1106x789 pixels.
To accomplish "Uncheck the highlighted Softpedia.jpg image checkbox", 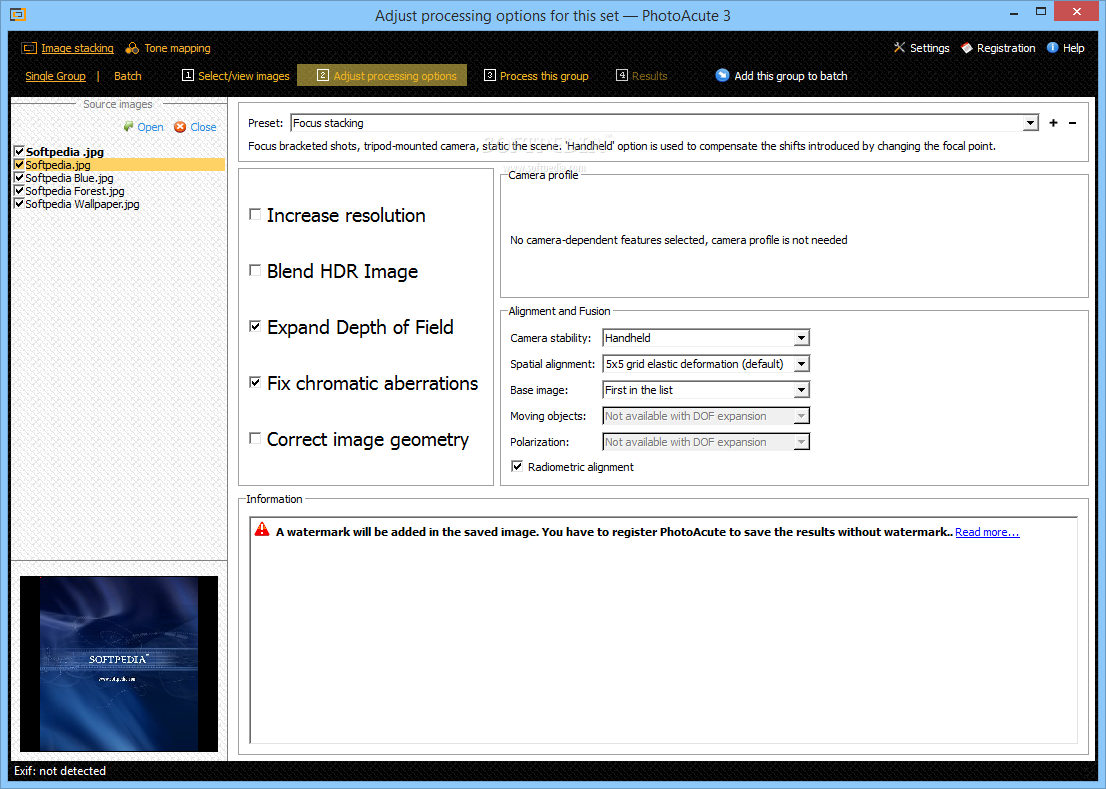I will point(19,164).
